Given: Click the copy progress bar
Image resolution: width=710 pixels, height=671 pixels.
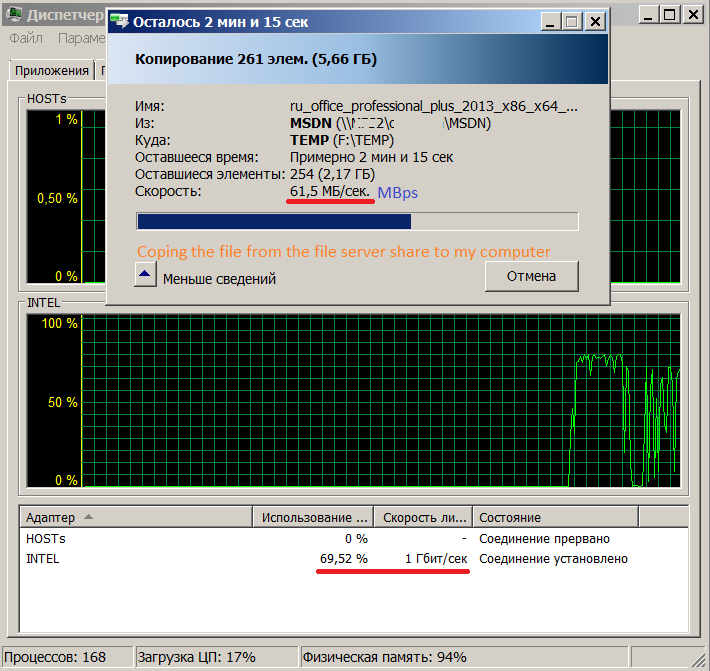Looking at the screenshot, I should [357, 221].
